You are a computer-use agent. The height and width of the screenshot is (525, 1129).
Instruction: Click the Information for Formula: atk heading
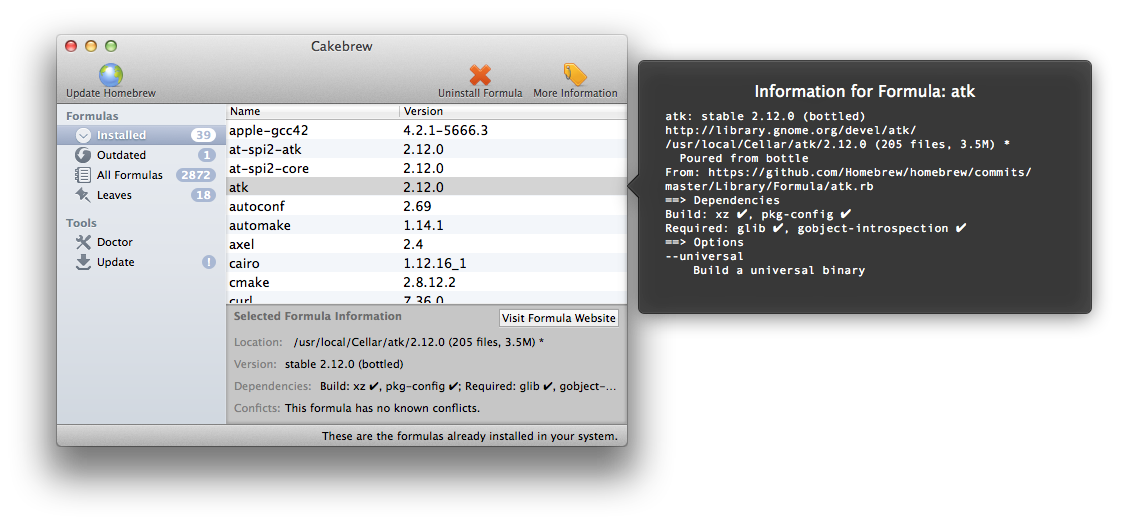click(x=865, y=91)
